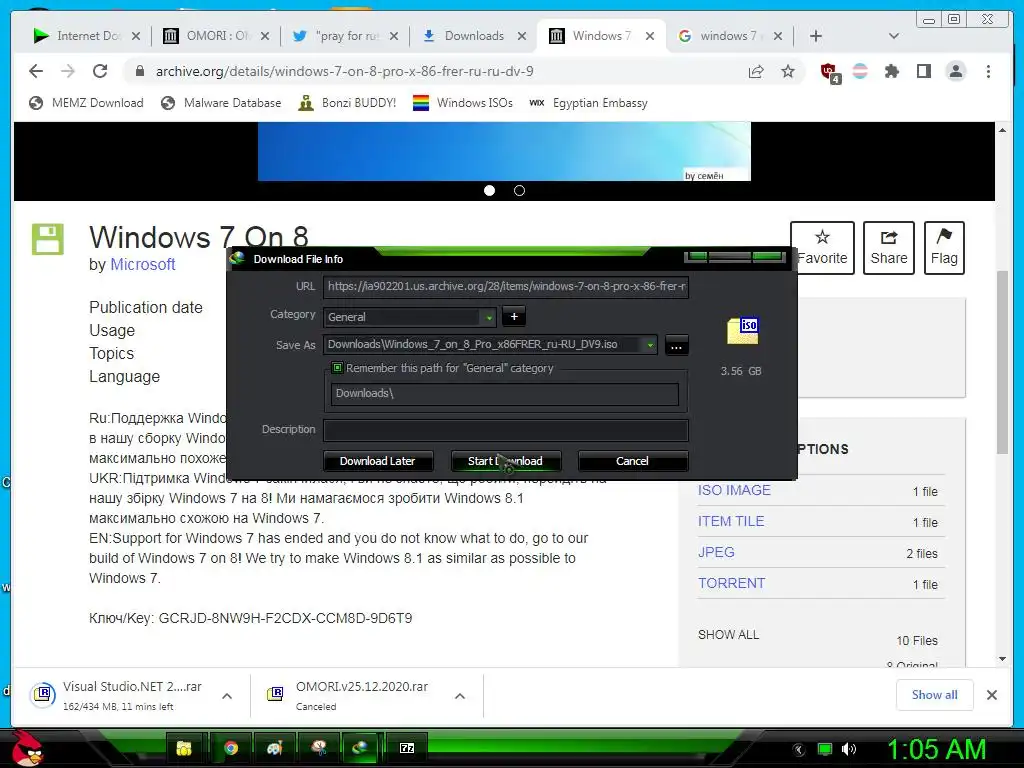The width and height of the screenshot is (1024, 768).
Task: Open the Chrome profile avatar
Action: [955, 71]
